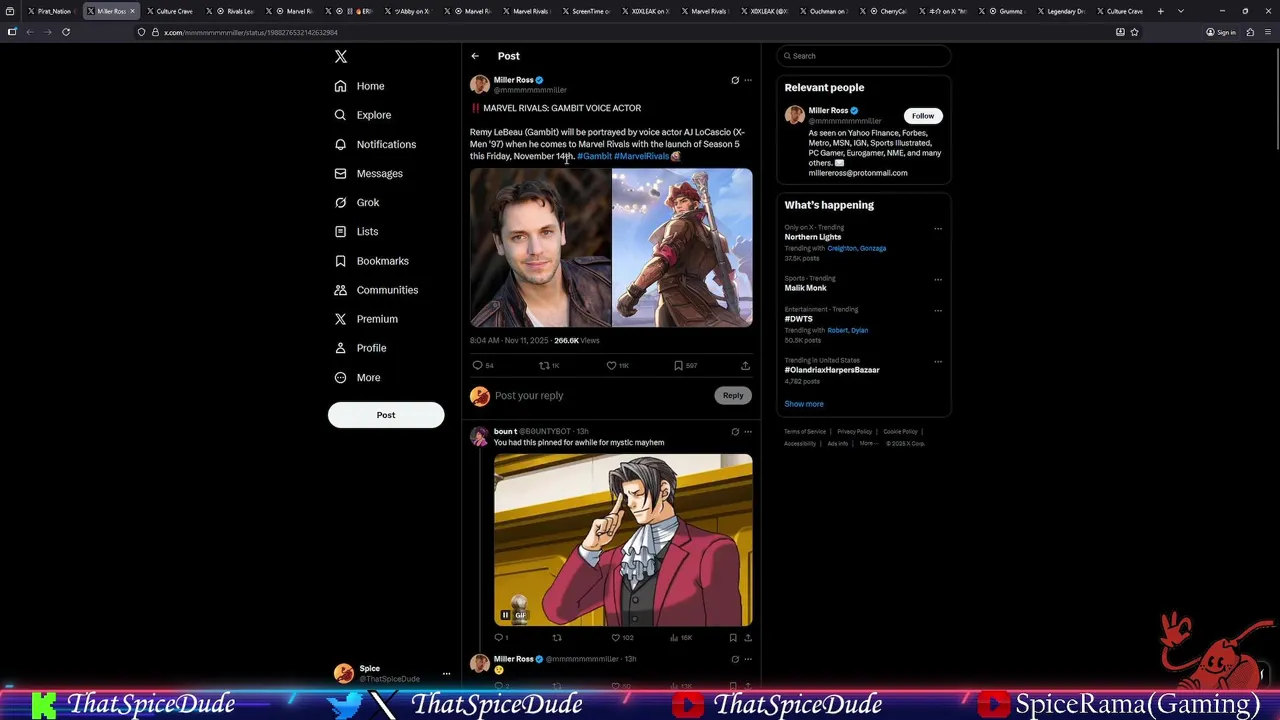Open Messages
This screenshot has width=1280, height=720.
point(369,173)
